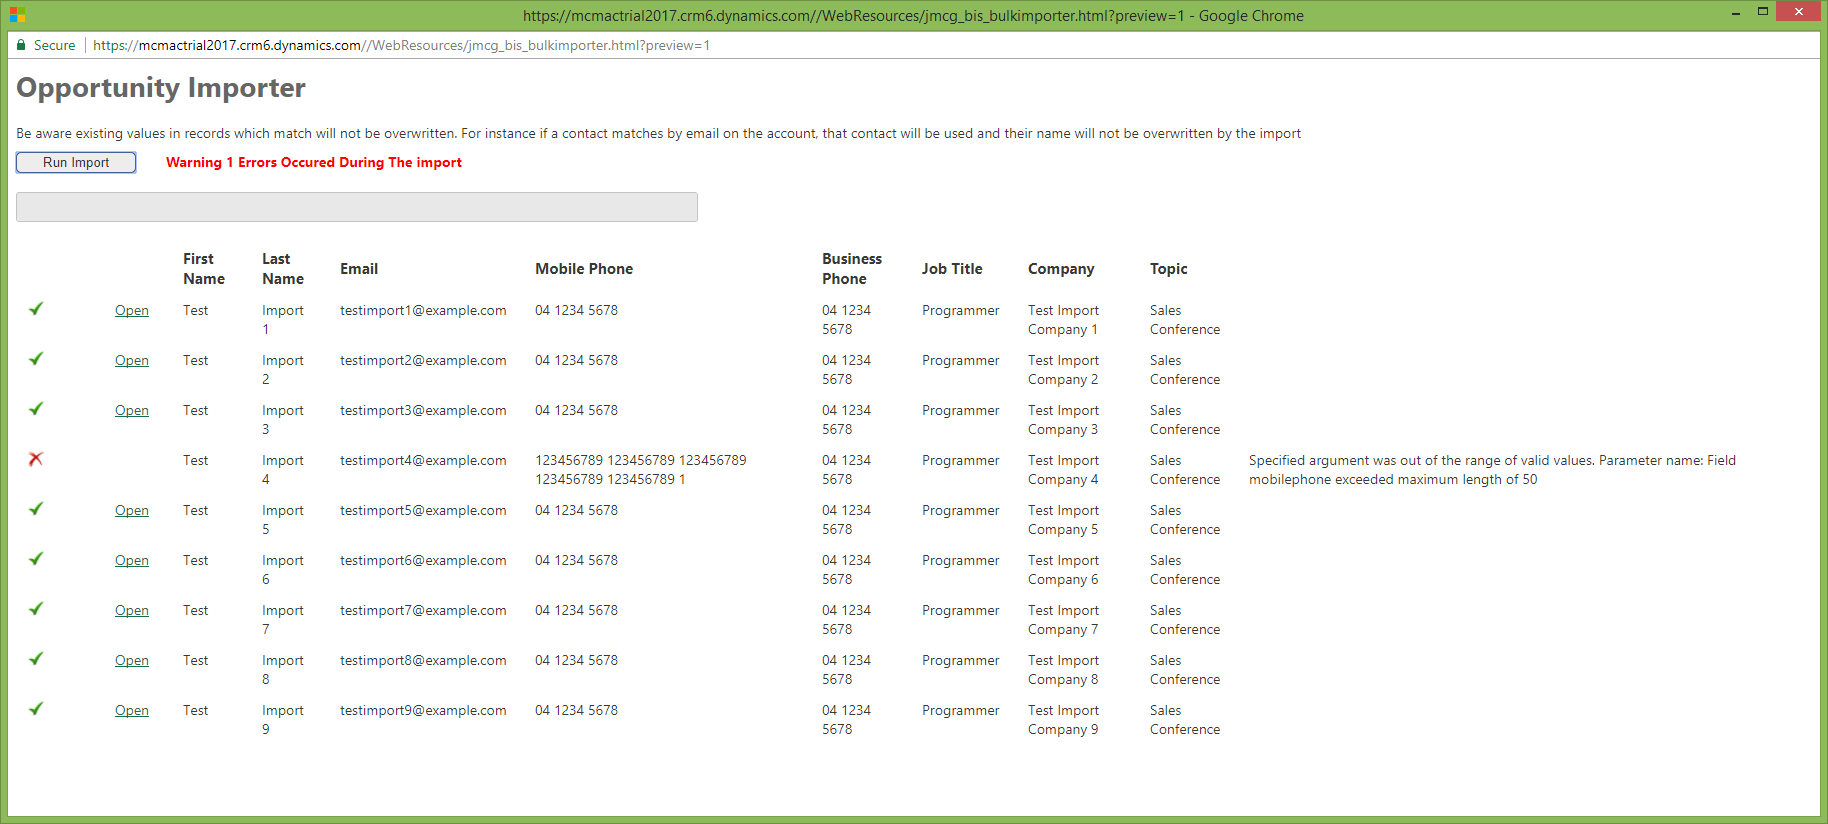
Task: Click the Windows logo icon in title bar
Action: [17, 15]
